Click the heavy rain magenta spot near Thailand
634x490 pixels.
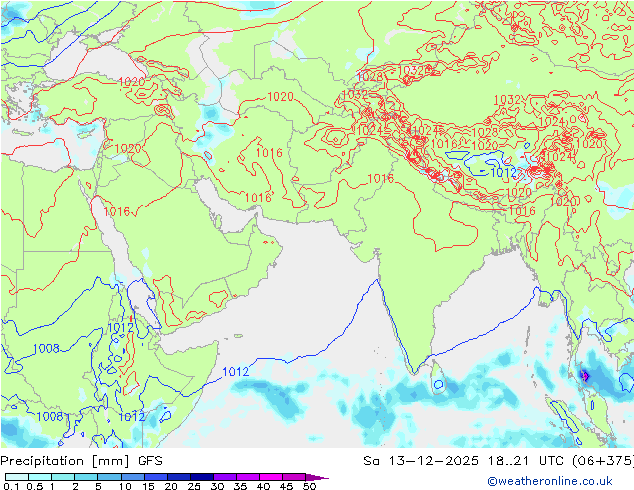tap(585, 376)
